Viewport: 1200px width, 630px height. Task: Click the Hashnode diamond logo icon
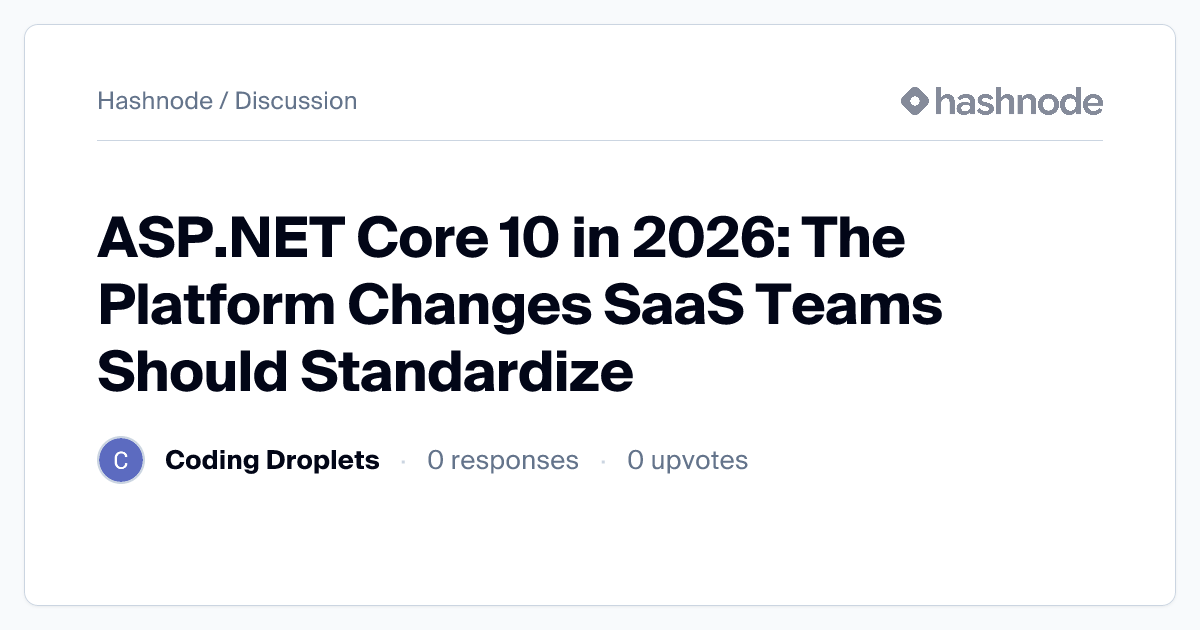(915, 101)
